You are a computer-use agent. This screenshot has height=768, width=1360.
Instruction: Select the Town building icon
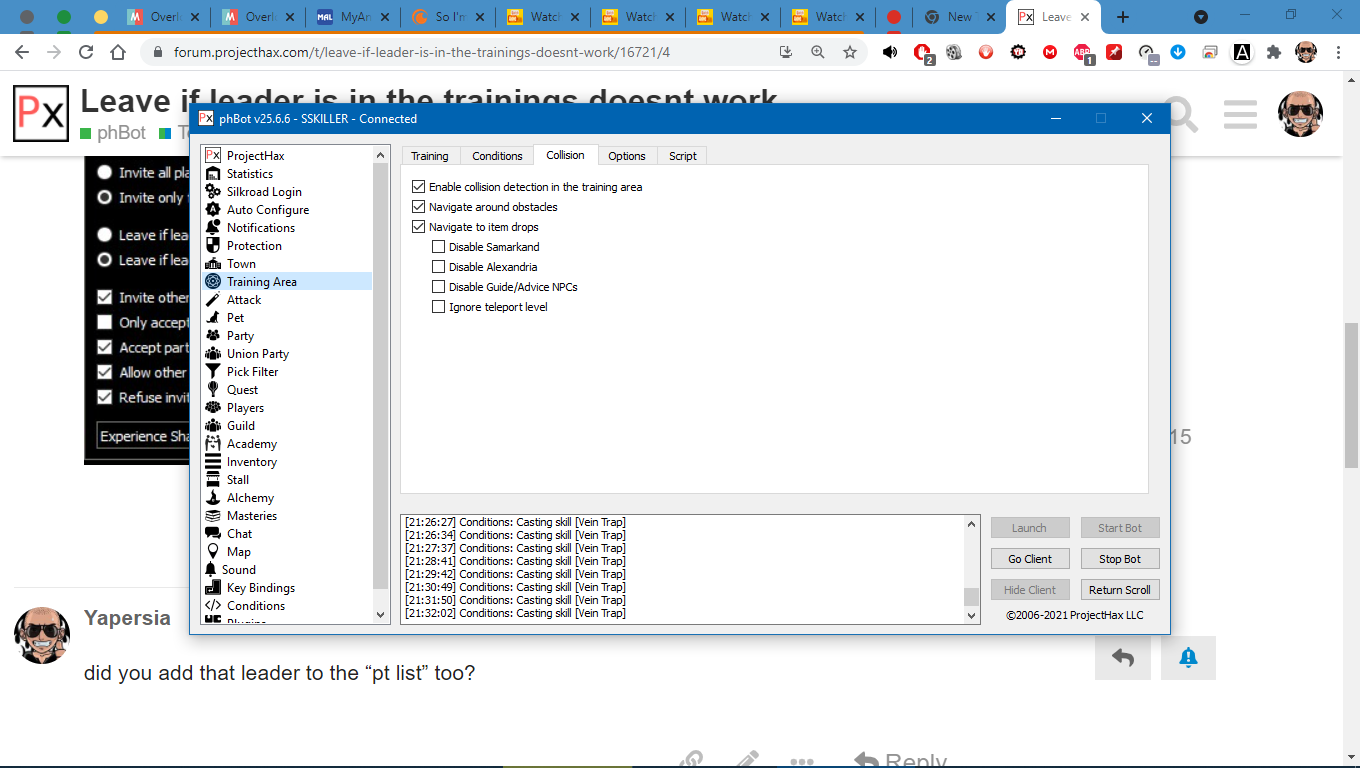pyautogui.click(x=212, y=264)
